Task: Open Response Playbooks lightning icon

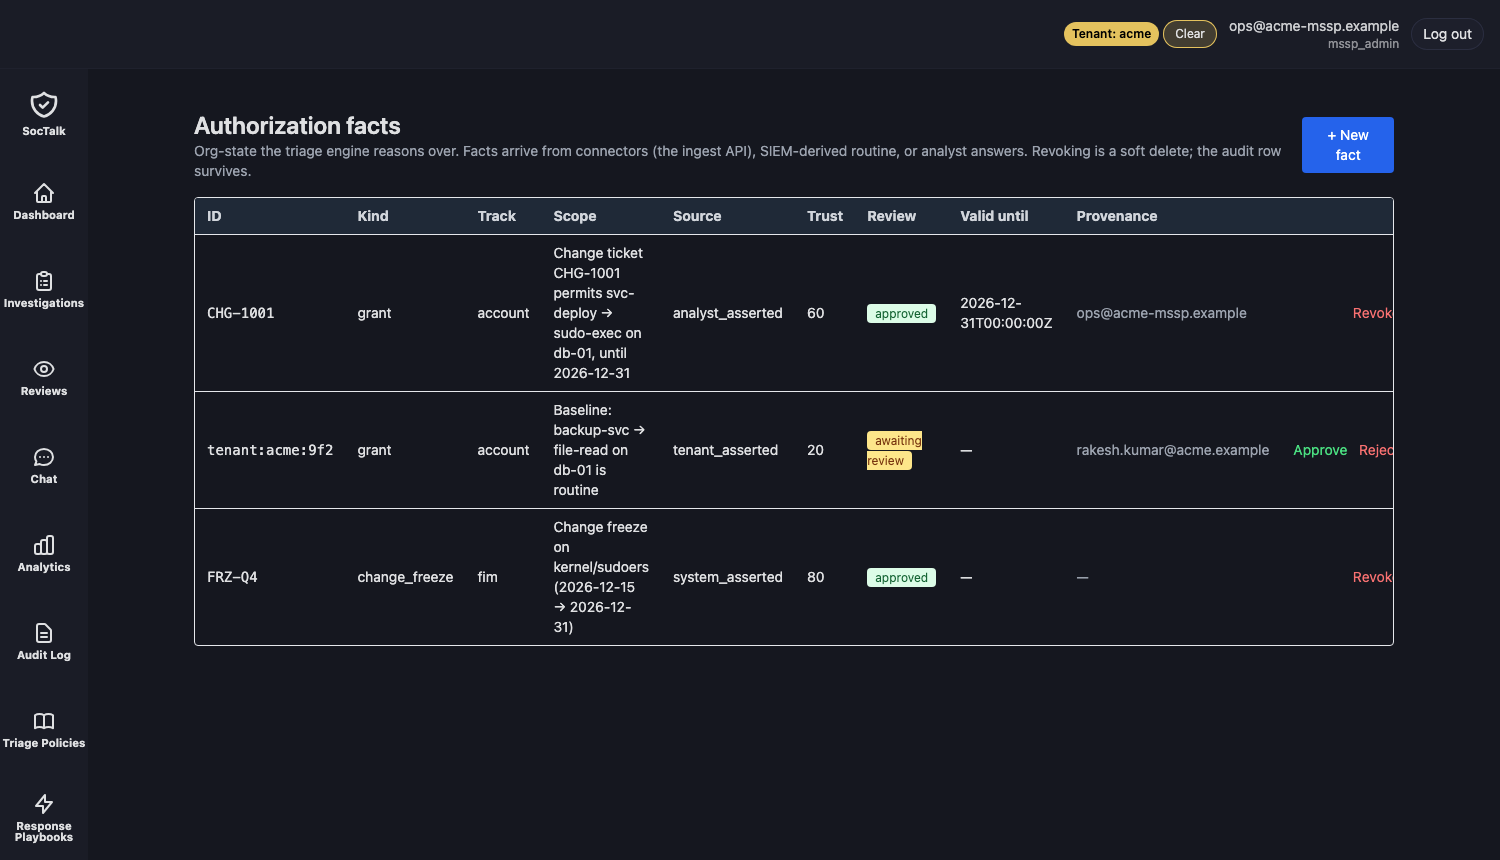Action: click(44, 804)
